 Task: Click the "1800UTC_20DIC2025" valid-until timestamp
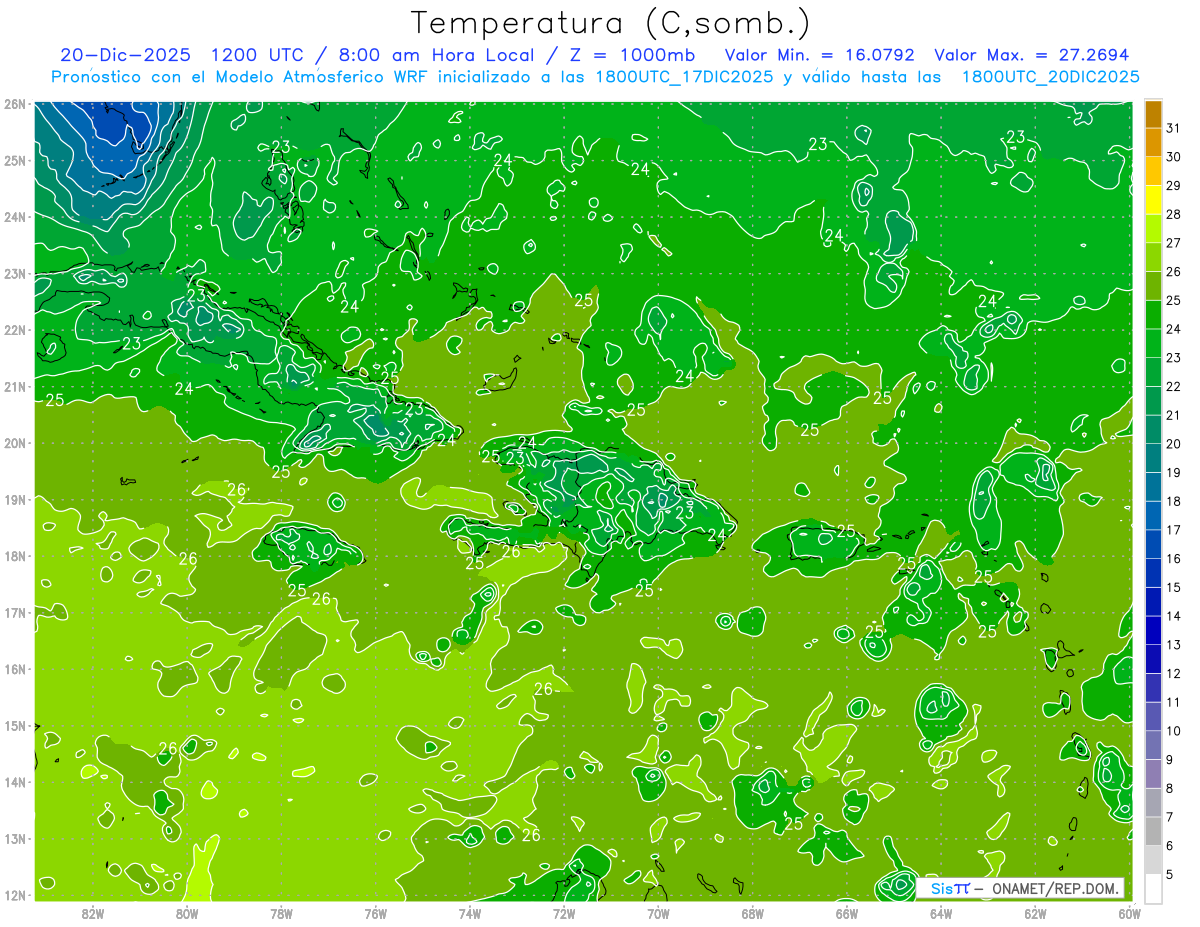[1051, 77]
